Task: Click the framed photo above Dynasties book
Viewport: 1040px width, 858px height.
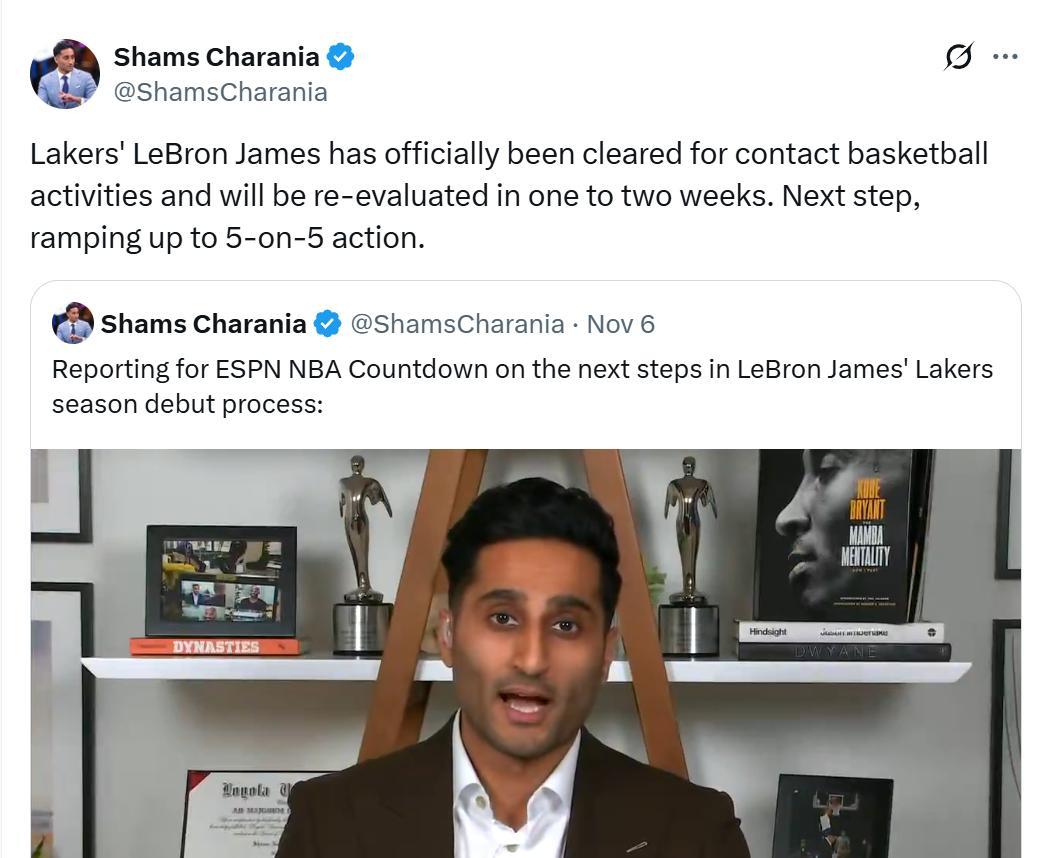Action: [x=222, y=581]
